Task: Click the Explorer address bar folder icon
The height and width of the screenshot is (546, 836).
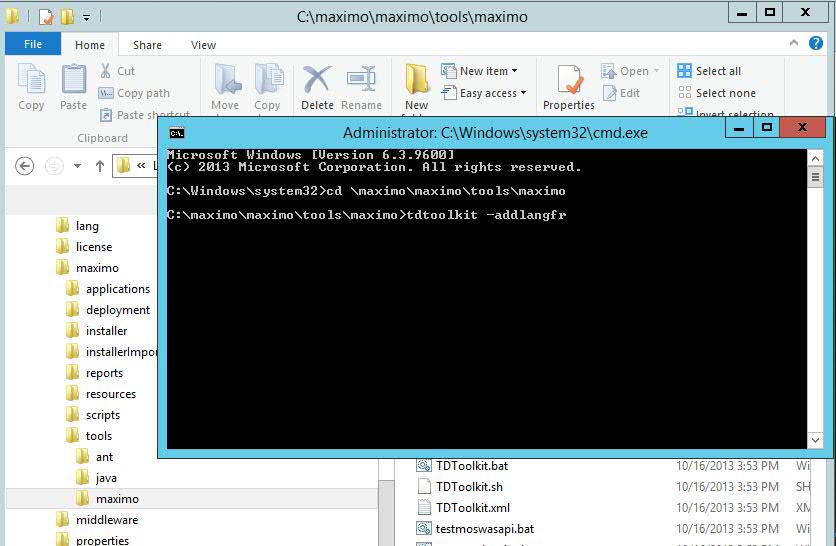Action: (x=124, y=165)
